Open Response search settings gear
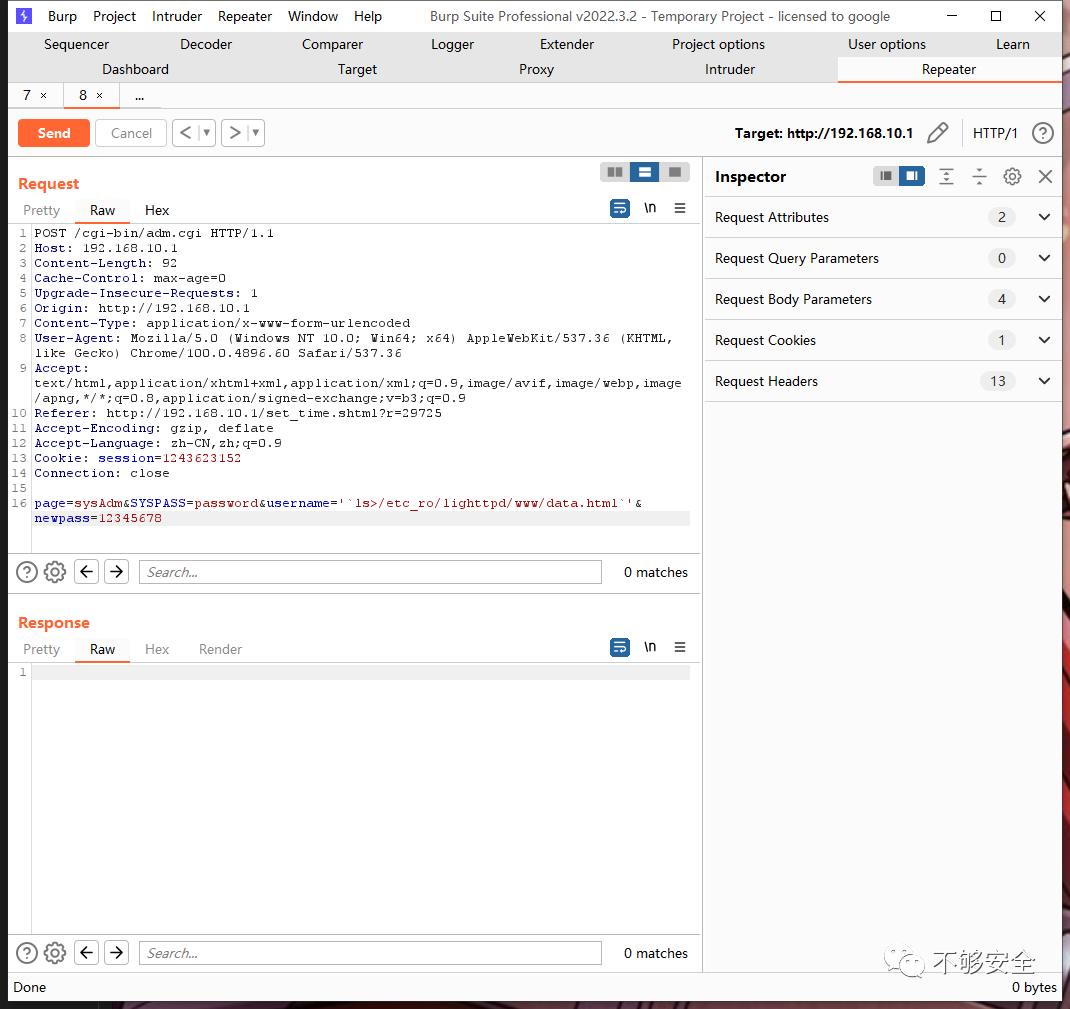Image resolution: width=1070 pixels, height=1009 pixels. tap(55, 952)
